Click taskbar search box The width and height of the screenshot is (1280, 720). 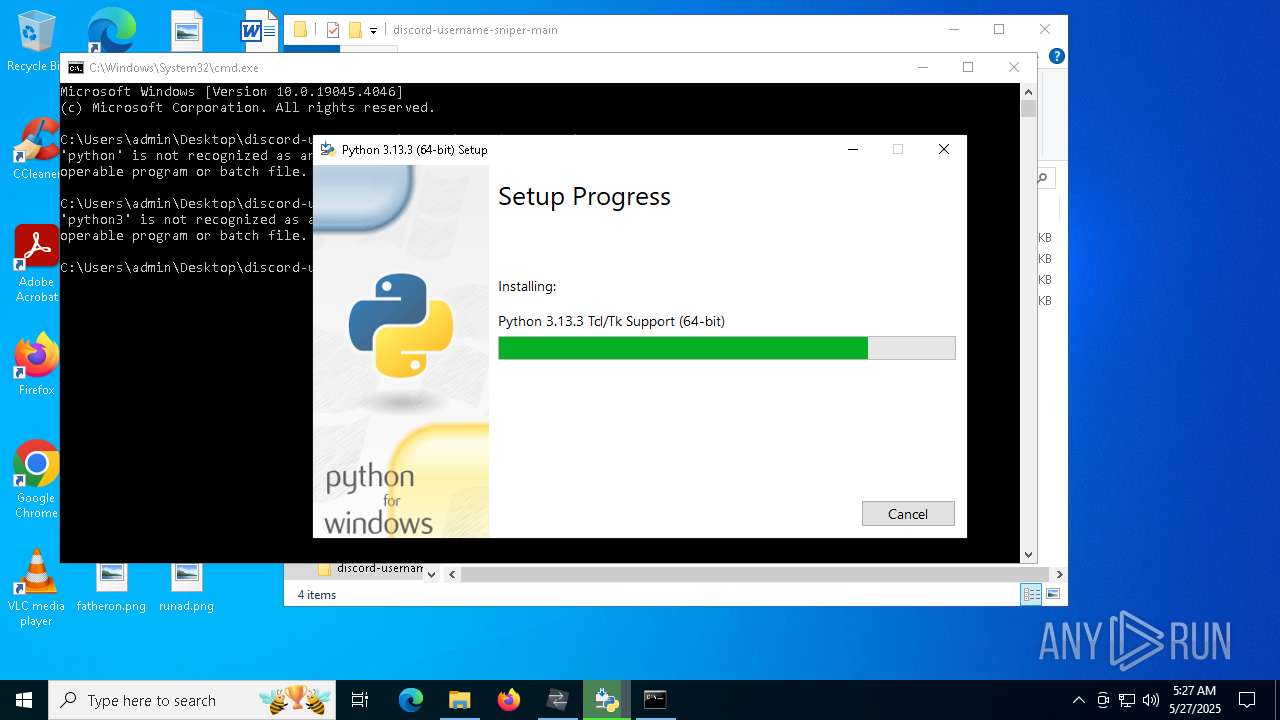pyautogui.click(x=193, y=700)
